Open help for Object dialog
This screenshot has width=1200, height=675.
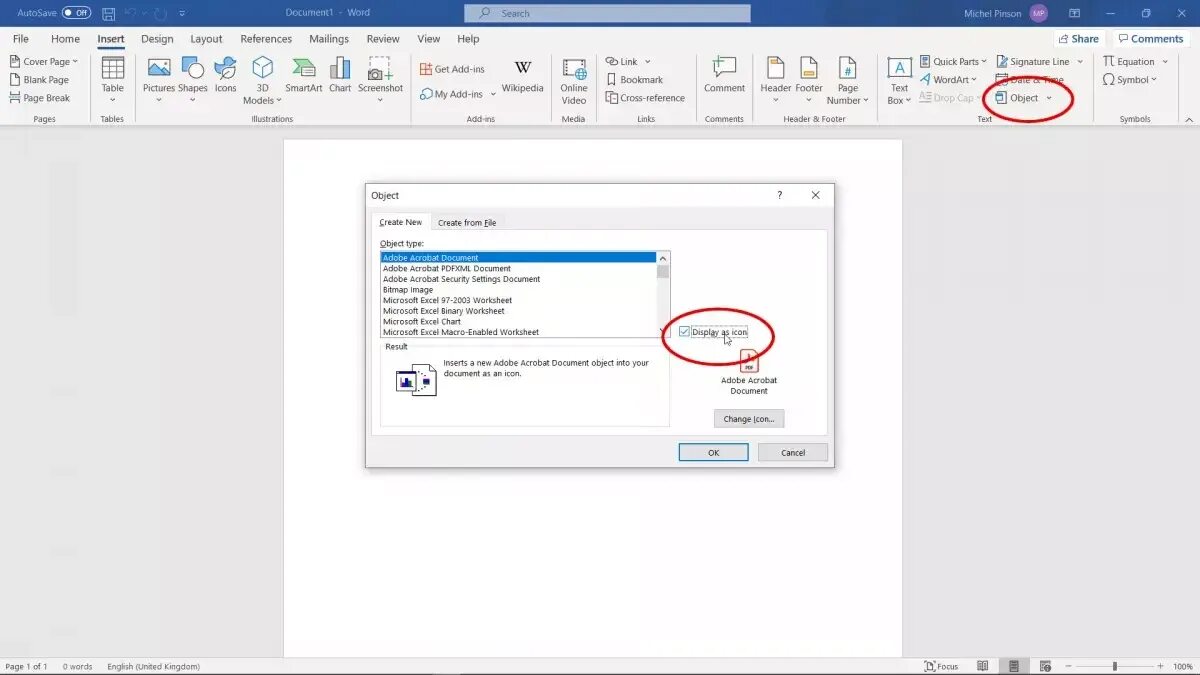780,195
